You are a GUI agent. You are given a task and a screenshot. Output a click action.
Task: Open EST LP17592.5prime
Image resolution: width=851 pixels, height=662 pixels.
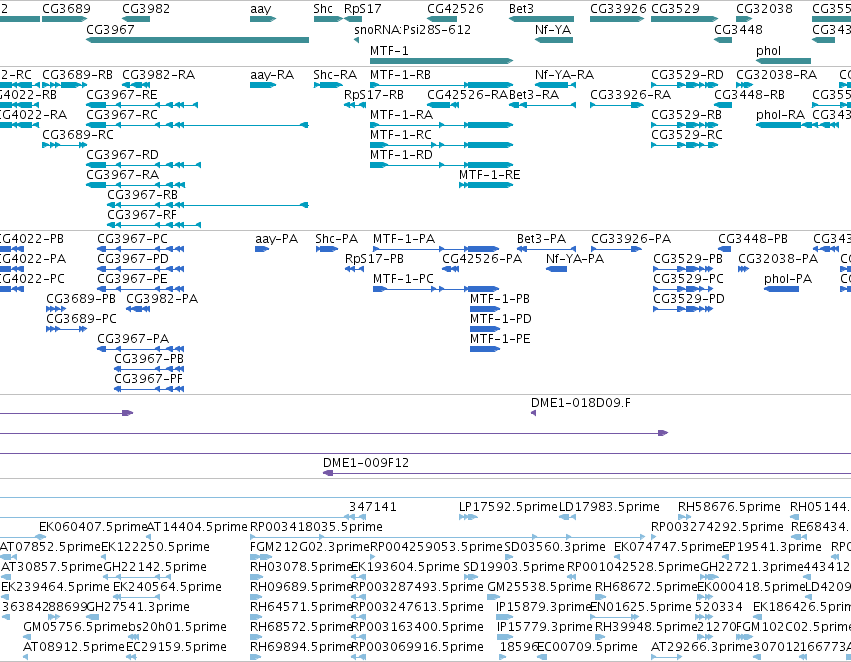468,517
